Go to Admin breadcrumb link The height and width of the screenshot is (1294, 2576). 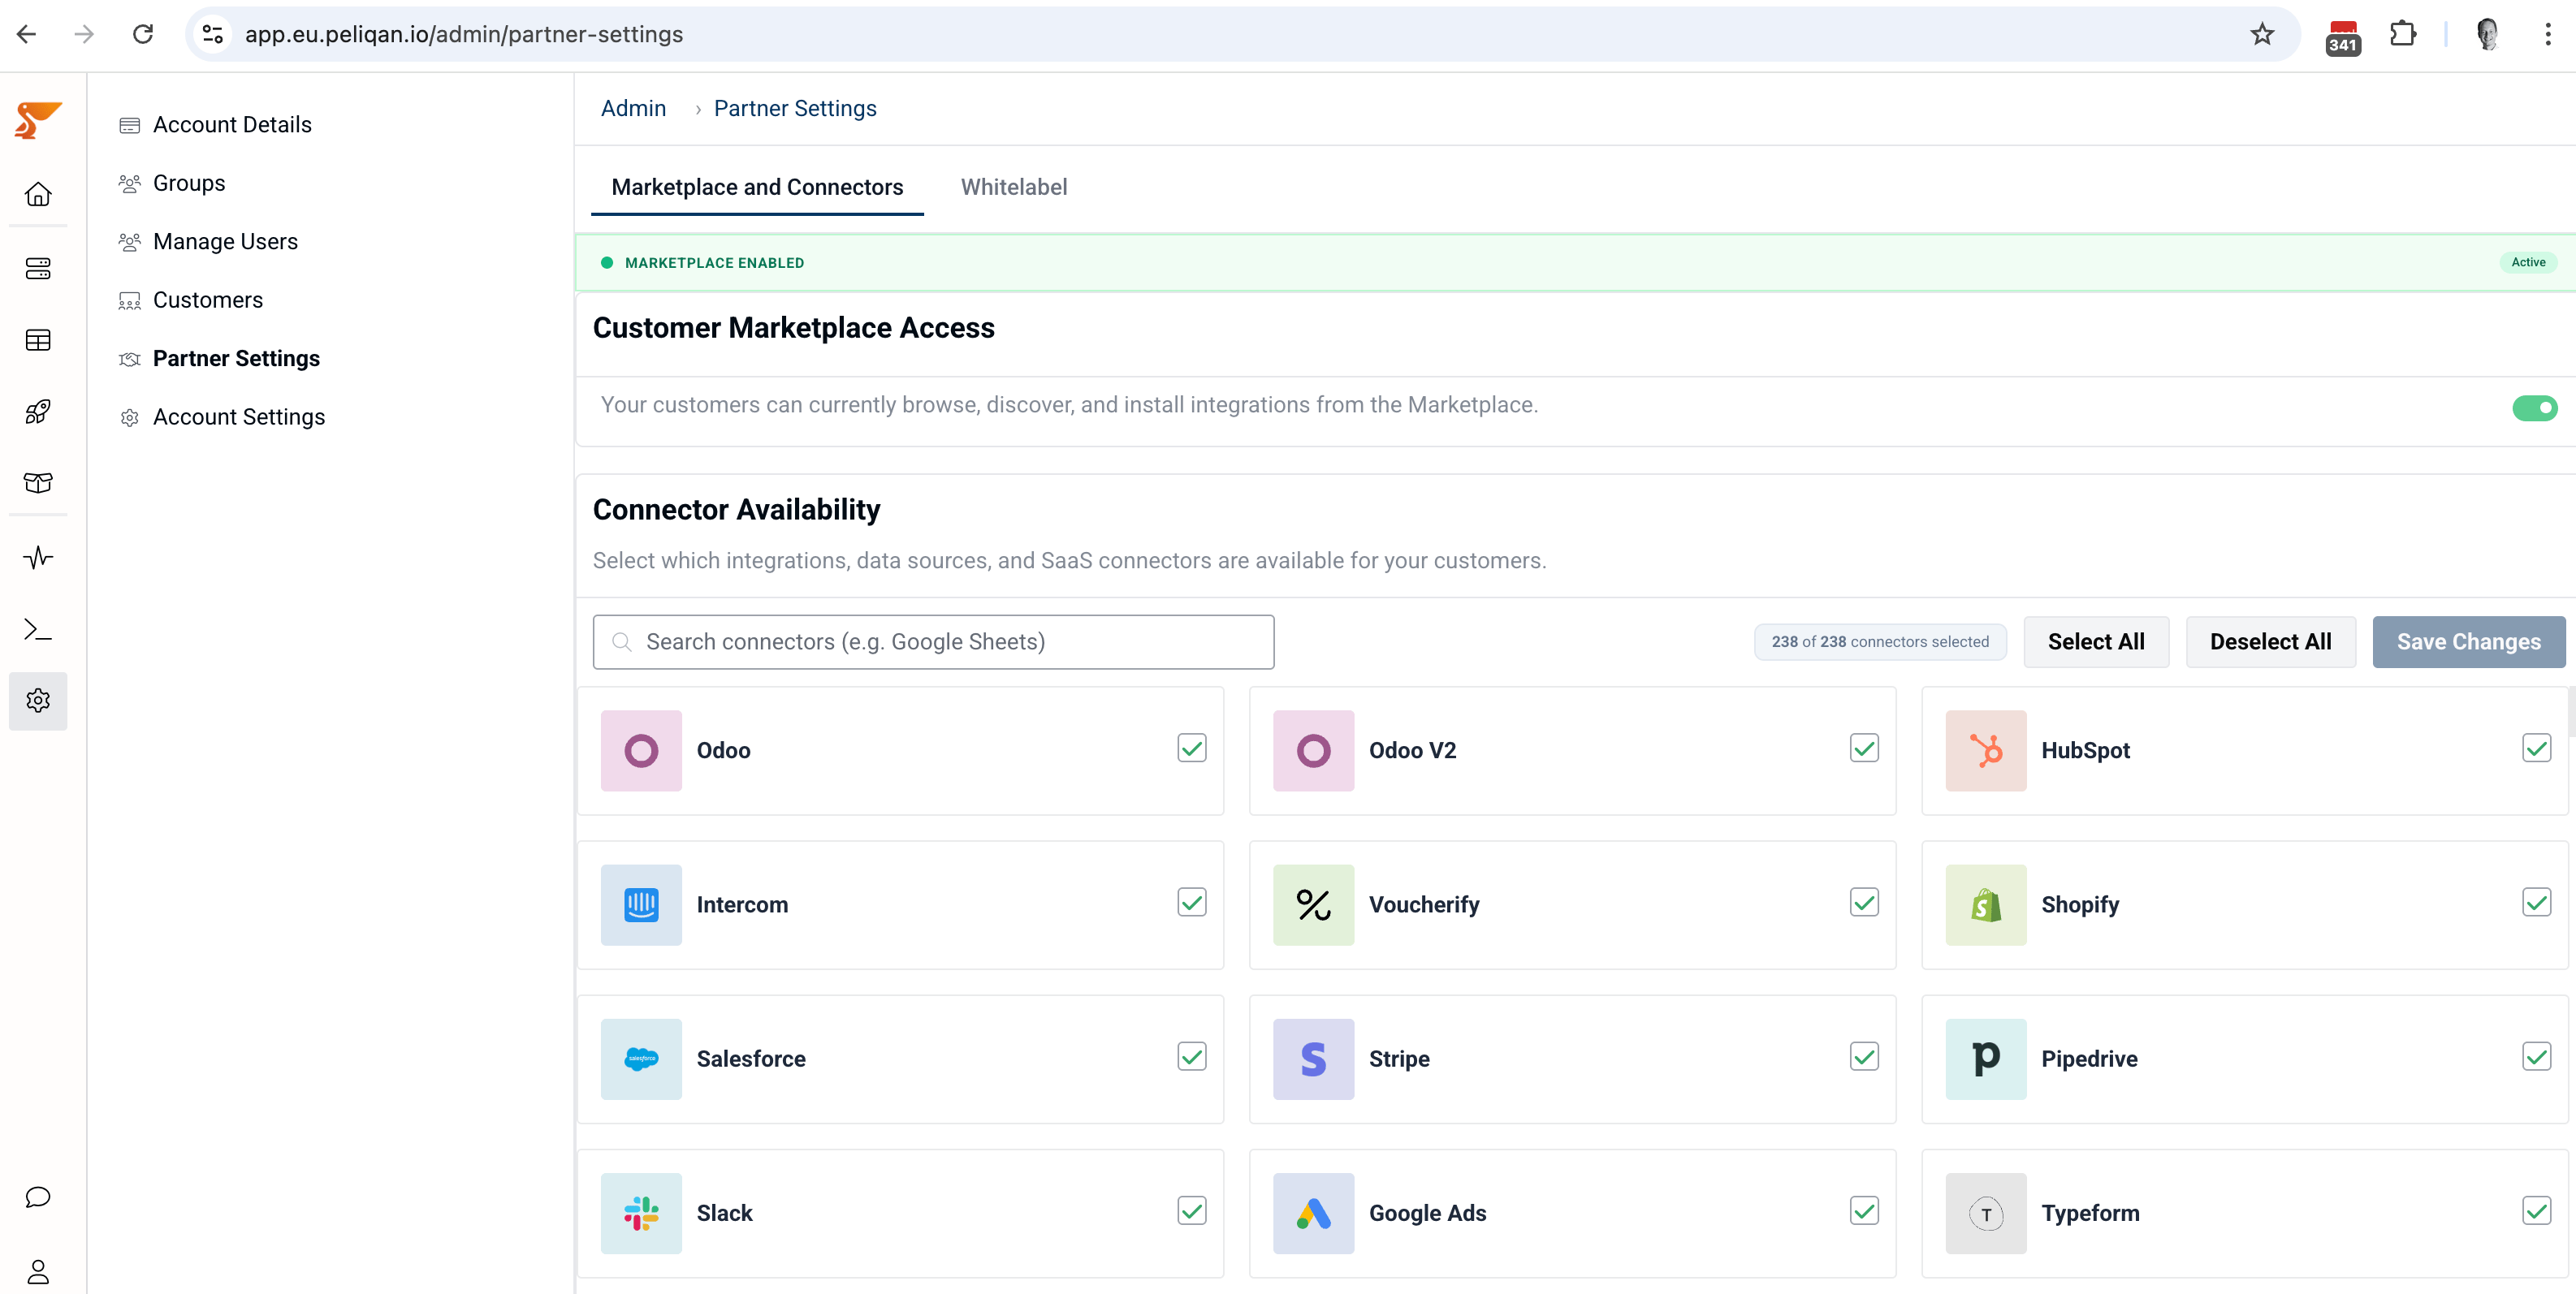pyautogui.click(x=633, y=108)
